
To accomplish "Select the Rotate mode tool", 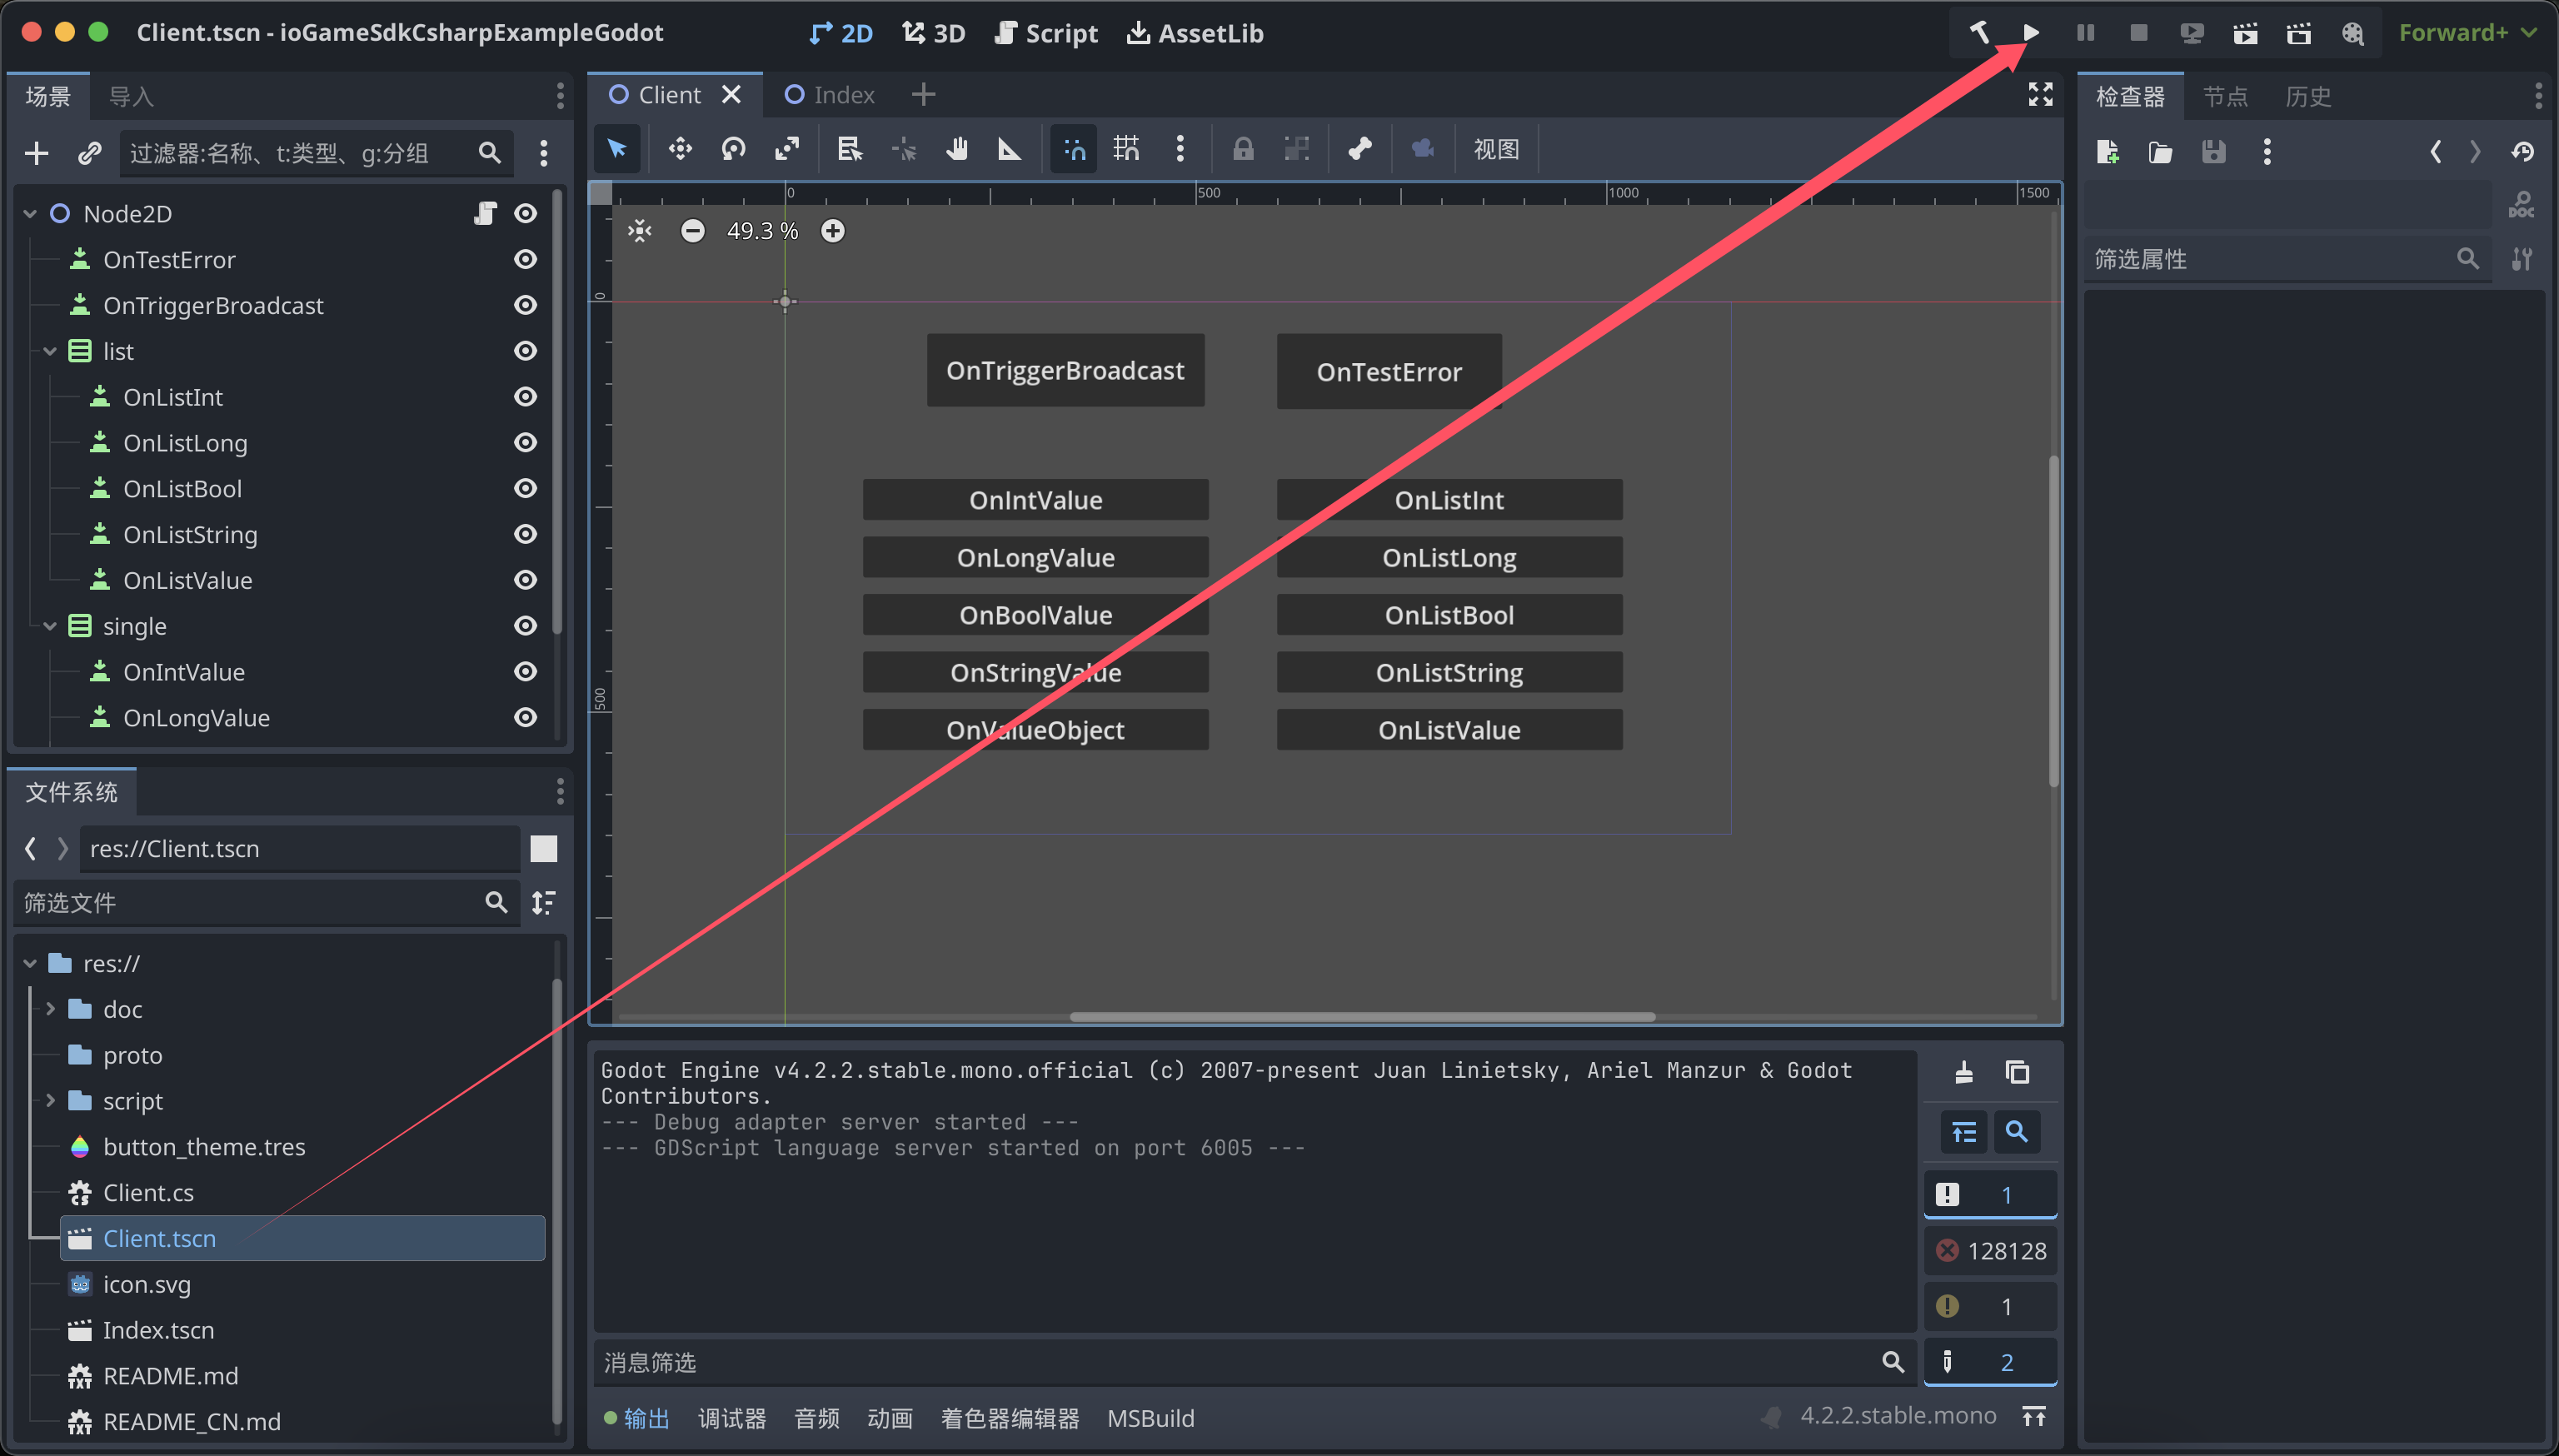I will click(733, 149).
